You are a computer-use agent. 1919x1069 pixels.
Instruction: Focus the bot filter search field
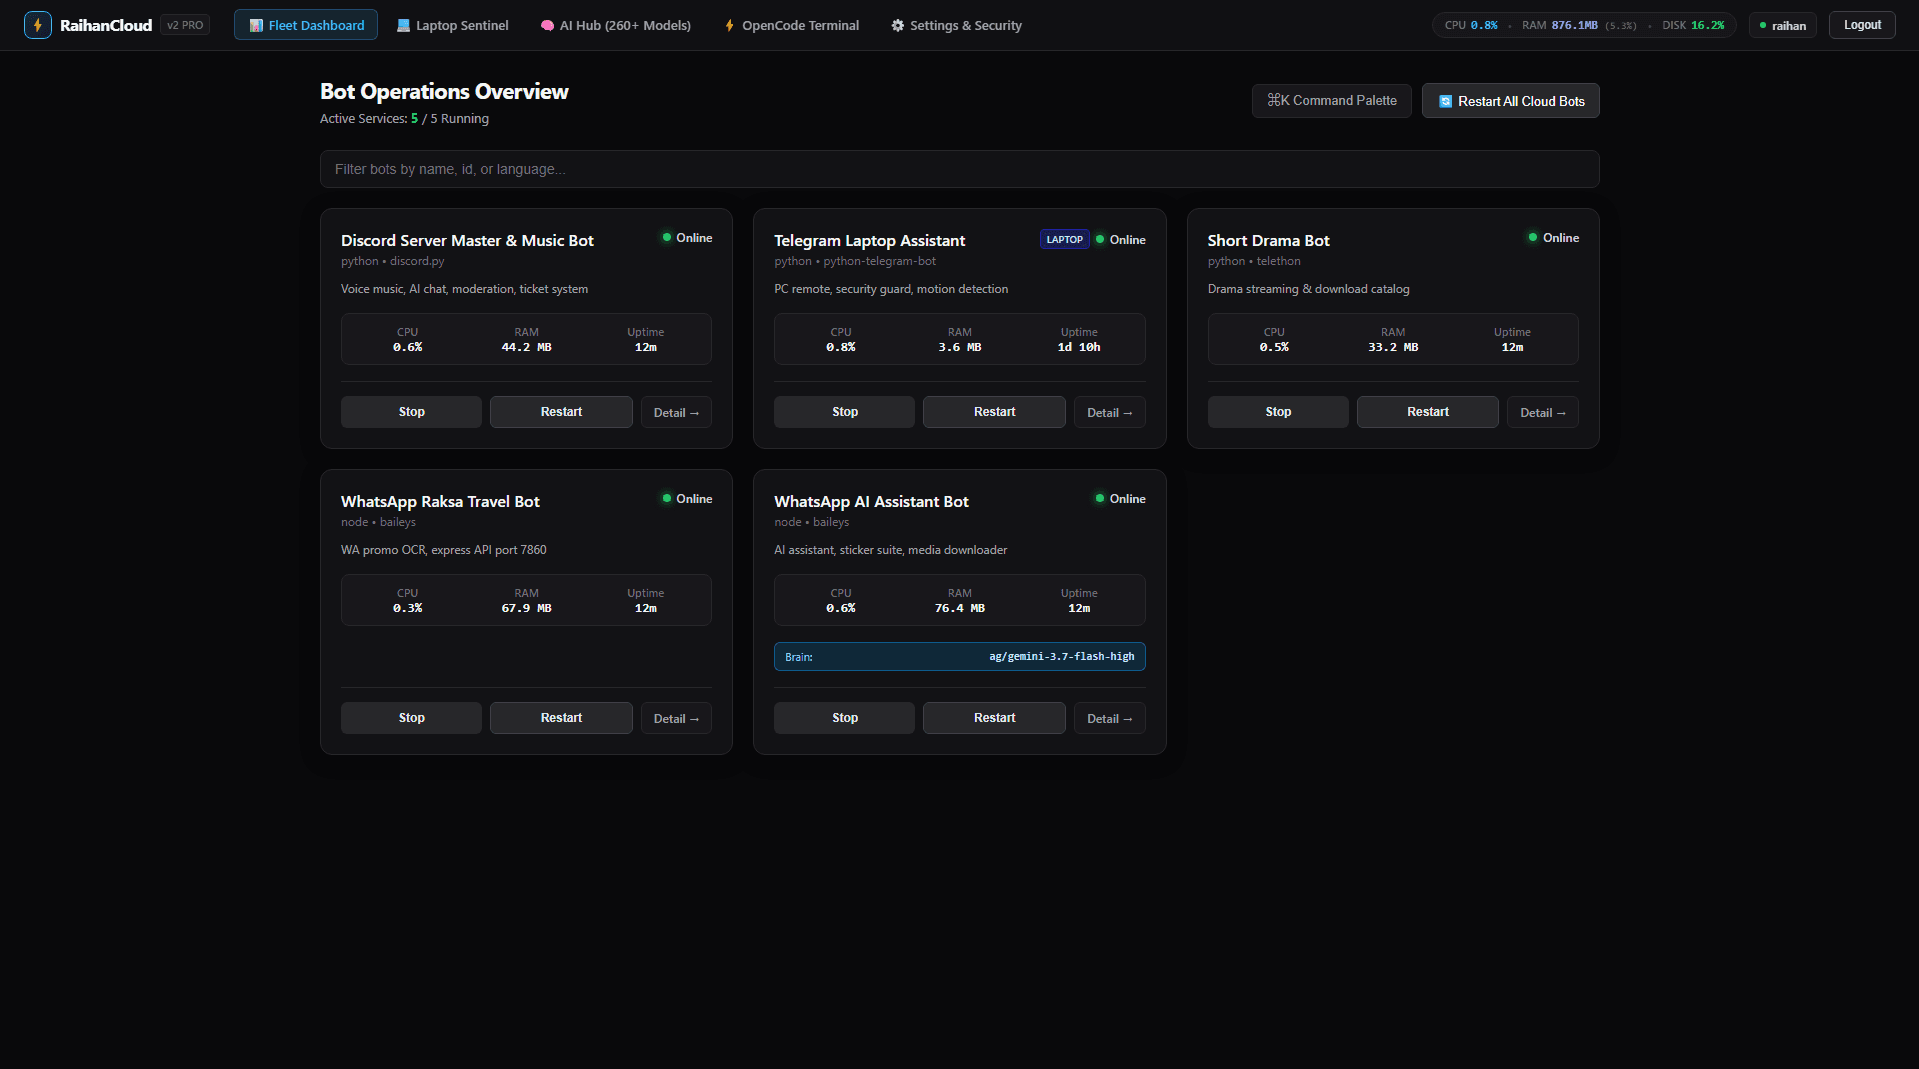click(960, 169)
